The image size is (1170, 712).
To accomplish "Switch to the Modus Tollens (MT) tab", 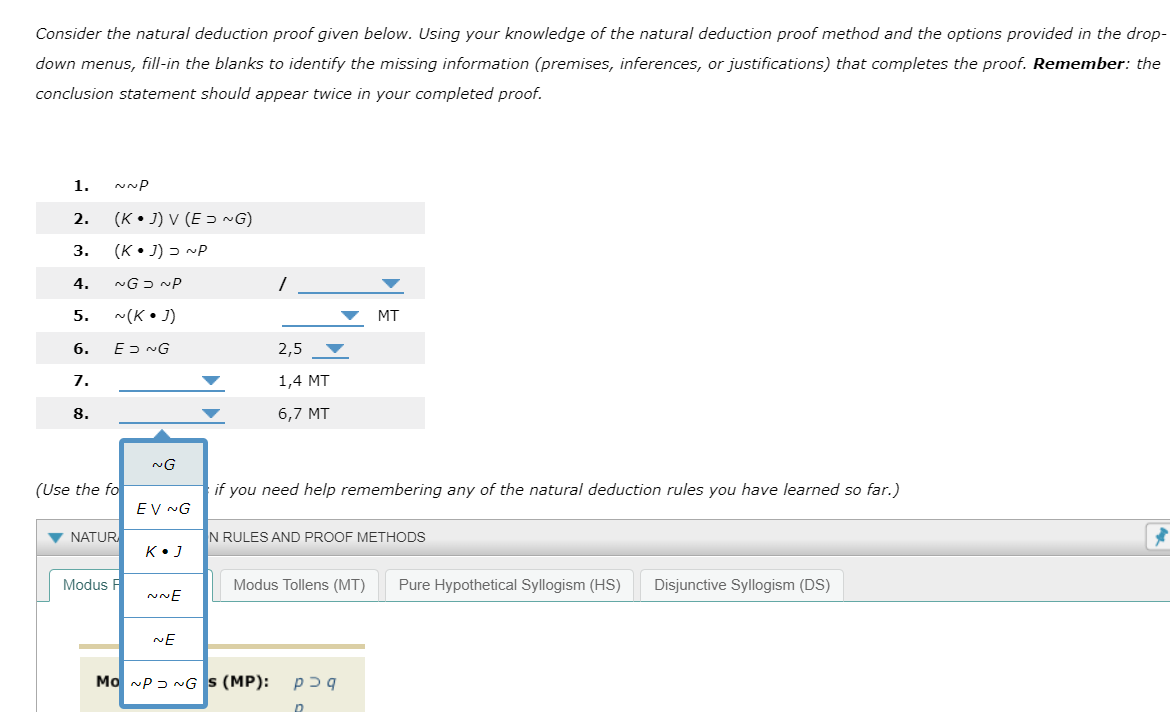I will (298, 585).
